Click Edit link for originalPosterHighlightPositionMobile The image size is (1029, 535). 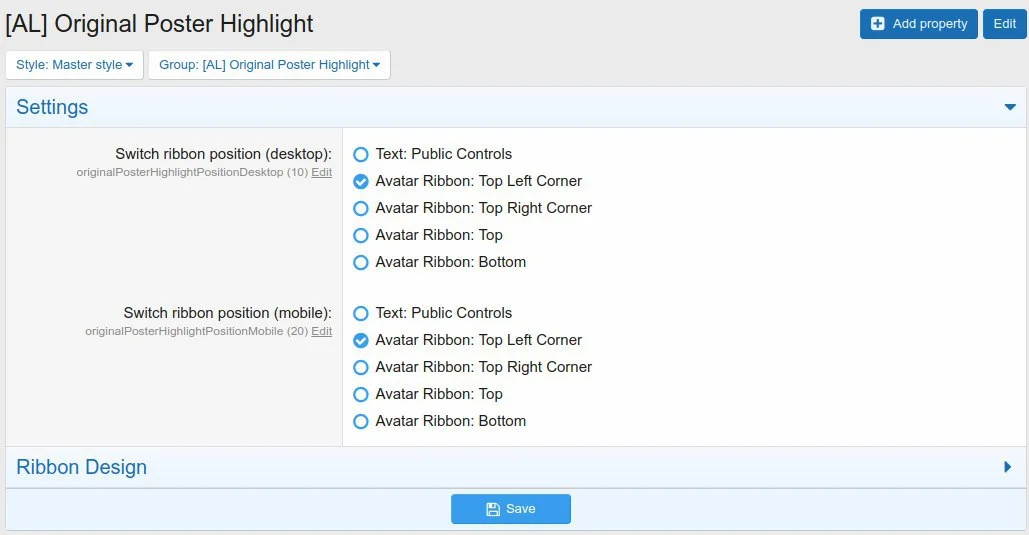[321, 332]
